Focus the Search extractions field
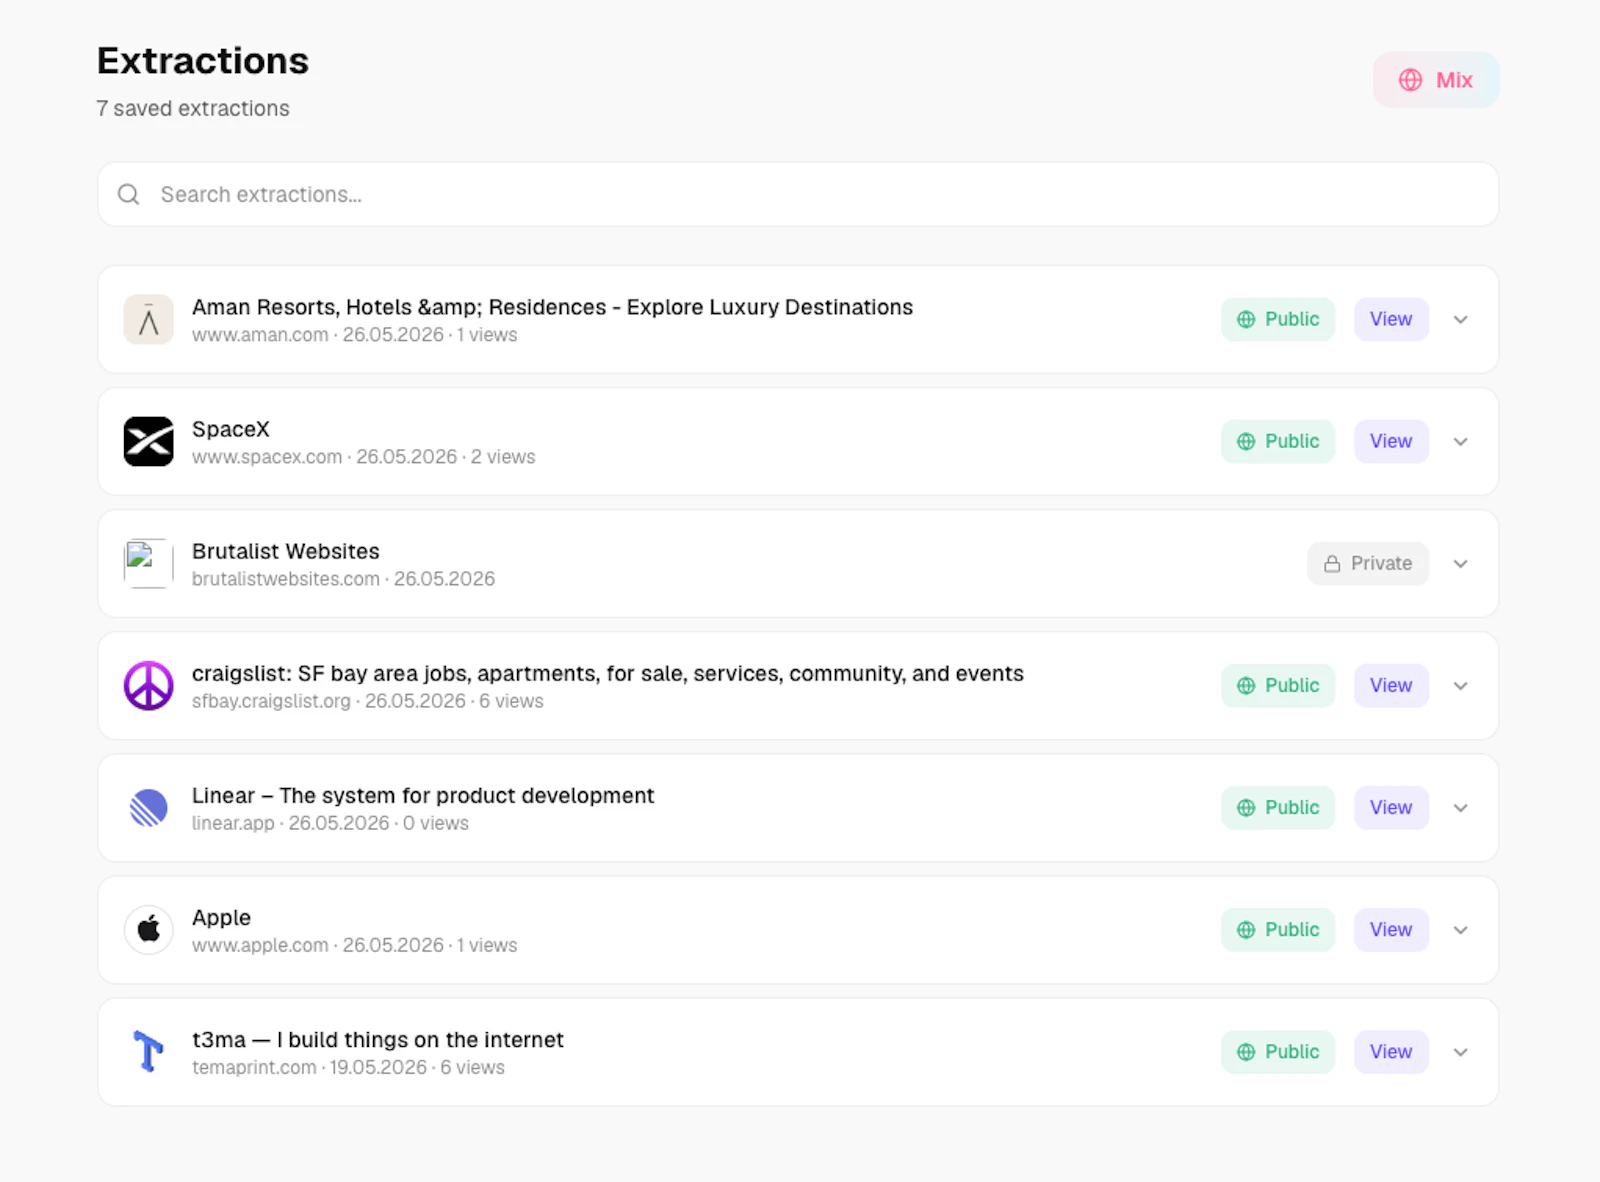Screen dimensions: 1600x1182 [x=798, y=194]
